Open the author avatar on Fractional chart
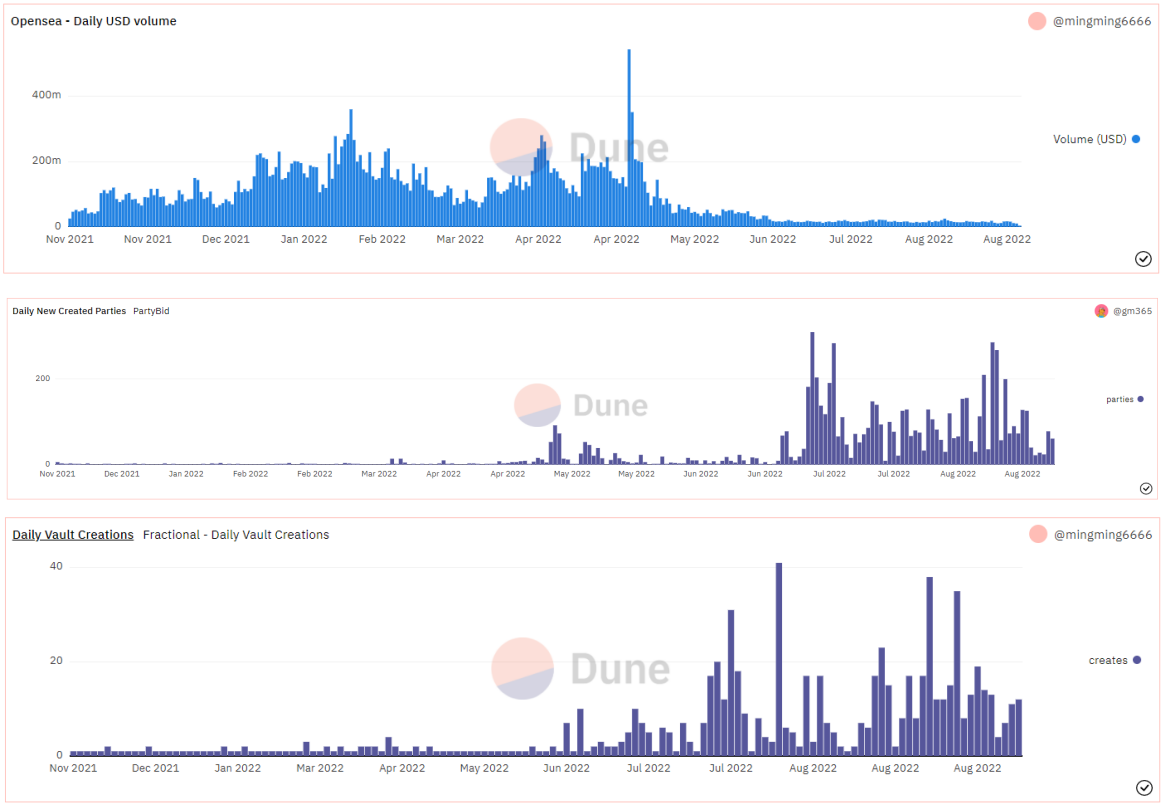This screenshot has width=1164, height=806. tap(1038, 534)
